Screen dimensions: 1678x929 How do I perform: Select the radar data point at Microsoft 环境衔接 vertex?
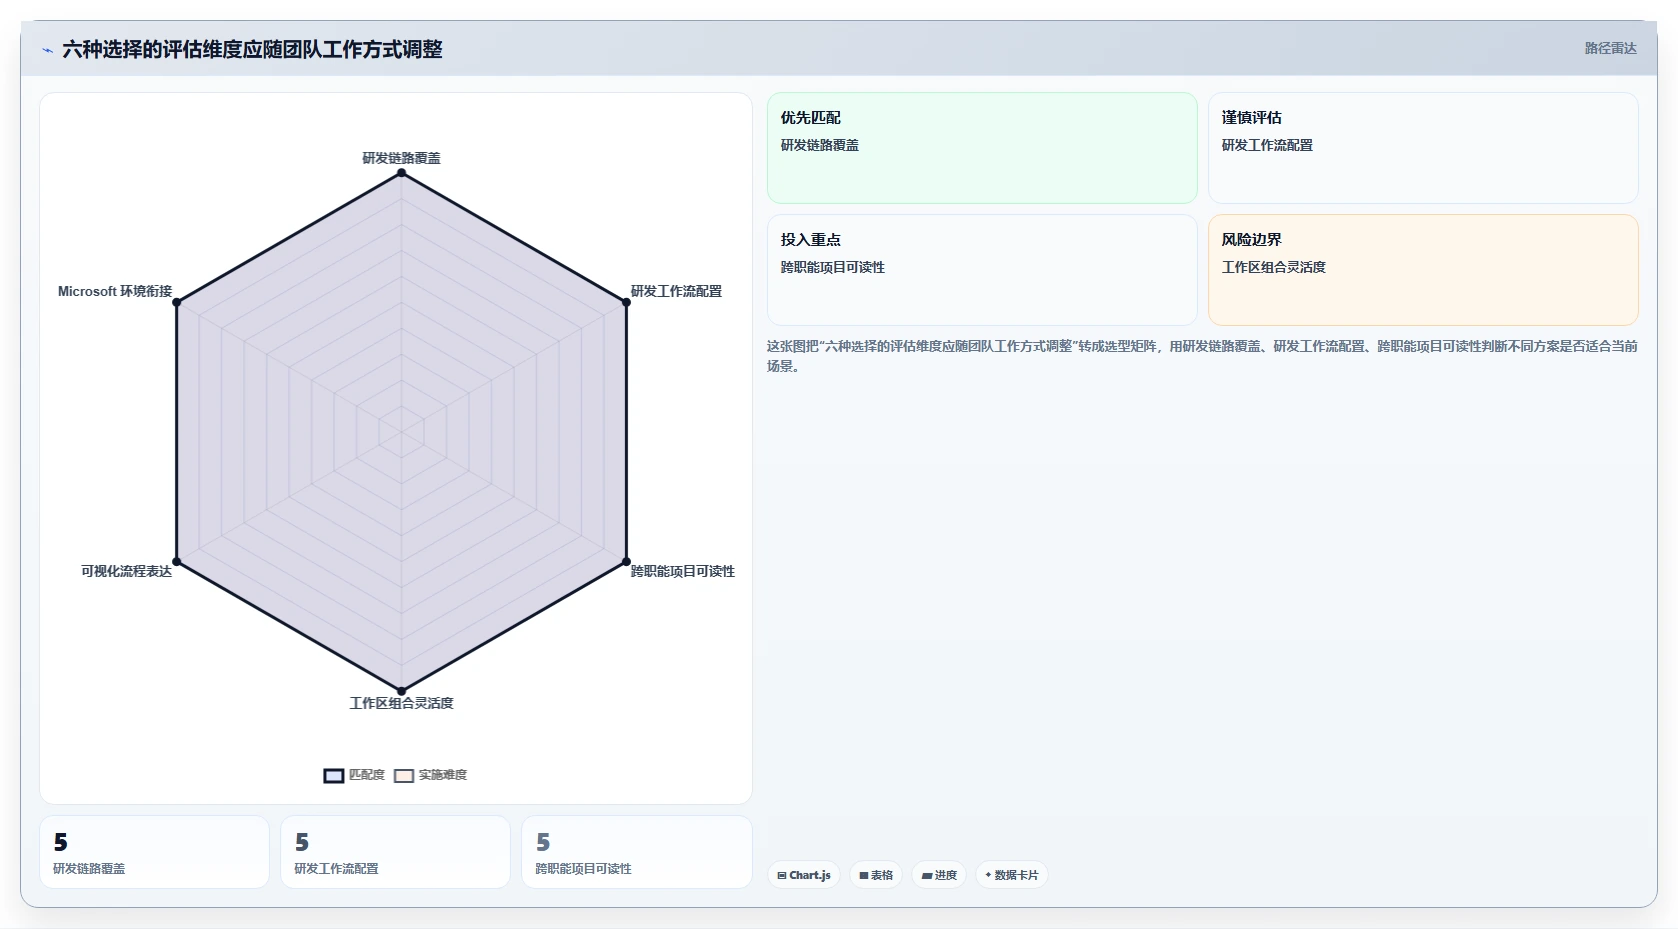click(177, 302)
